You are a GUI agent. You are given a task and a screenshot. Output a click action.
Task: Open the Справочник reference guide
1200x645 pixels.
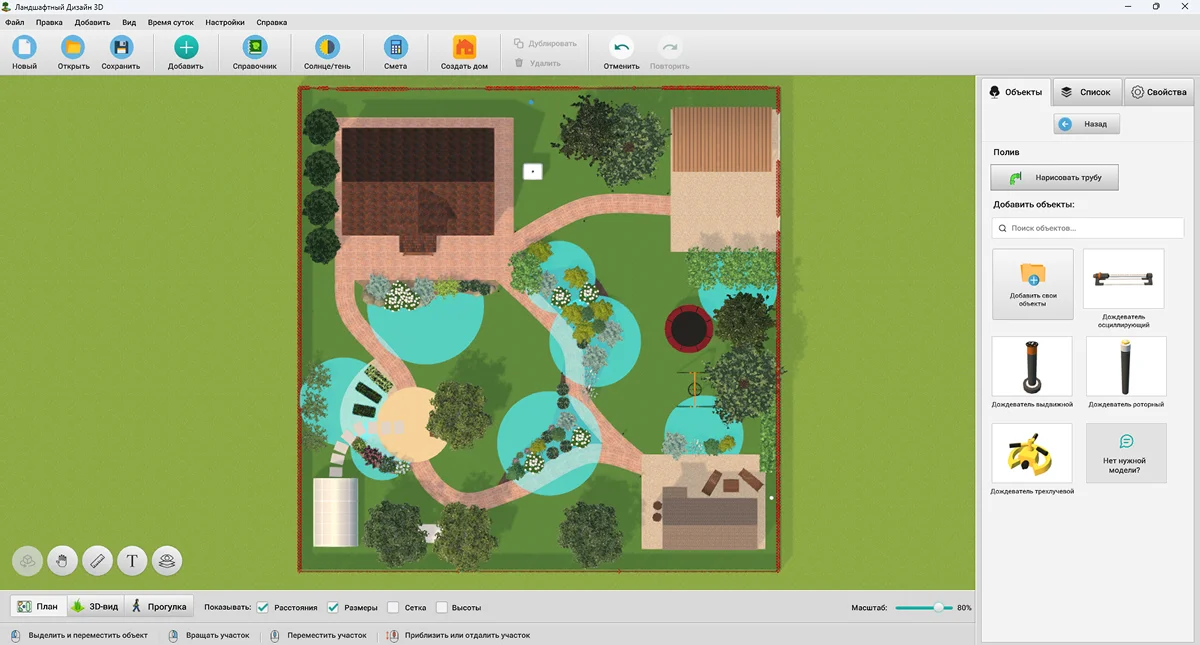[x=255, y=53]
